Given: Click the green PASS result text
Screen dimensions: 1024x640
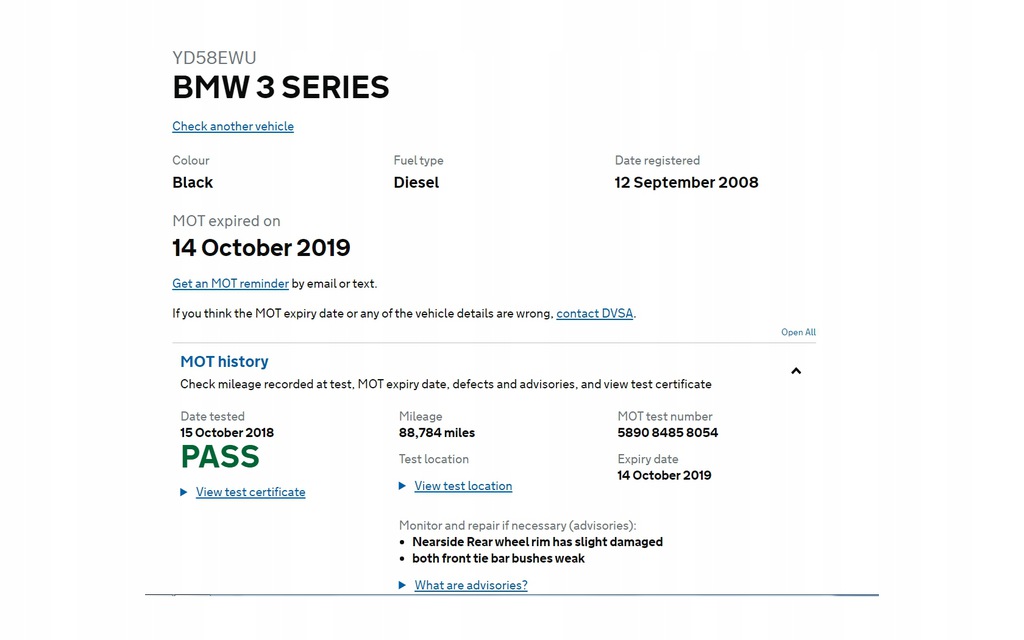Looking at the screenshot, I should tap(220, 456).
